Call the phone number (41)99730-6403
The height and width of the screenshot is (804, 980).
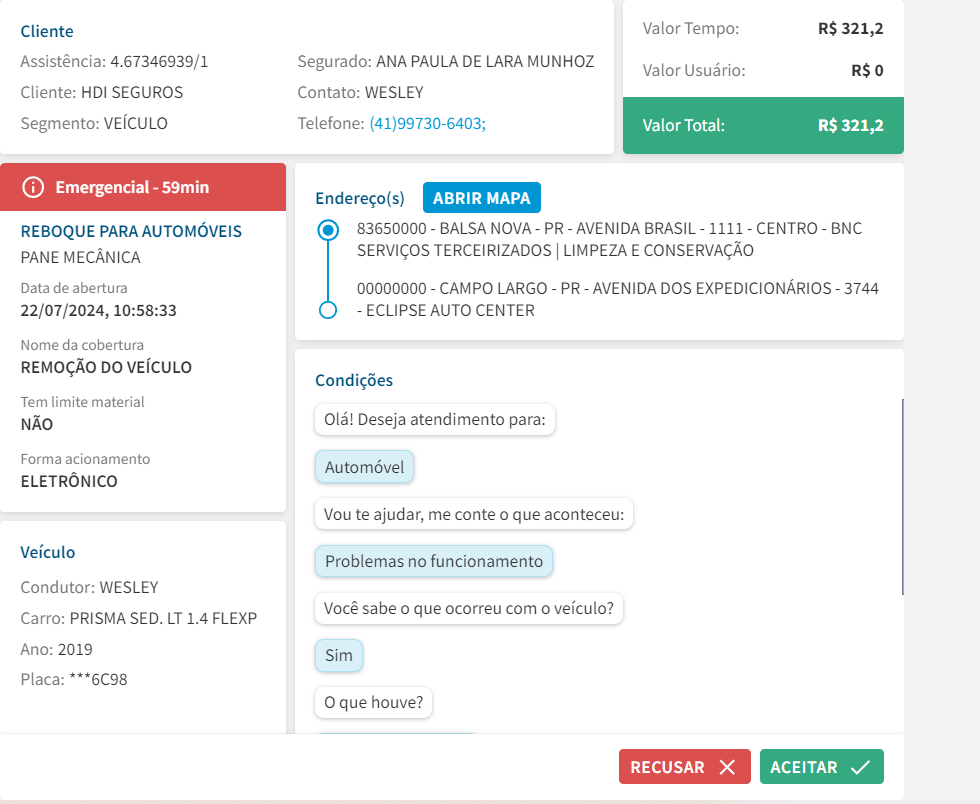(x=427, y=123)
